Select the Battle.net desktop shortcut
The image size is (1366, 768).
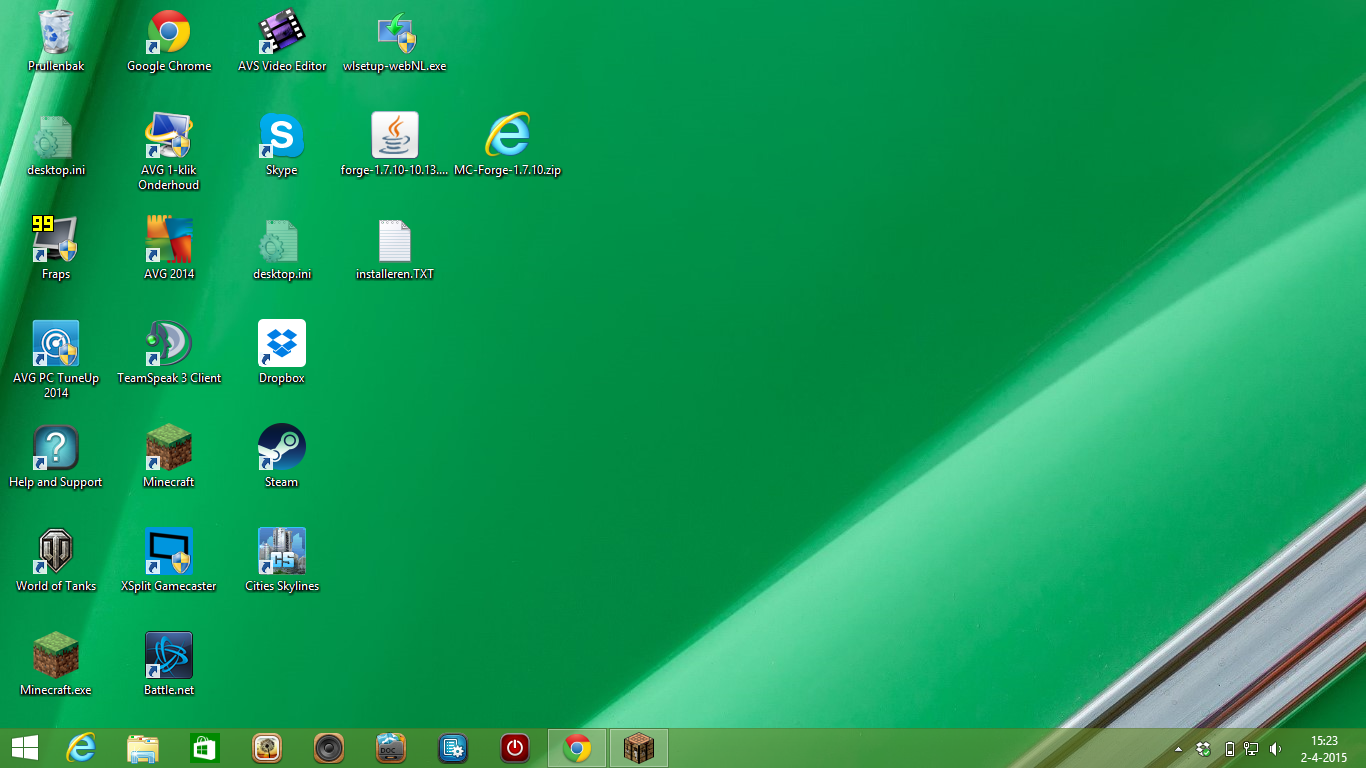(x=169, y=665)
